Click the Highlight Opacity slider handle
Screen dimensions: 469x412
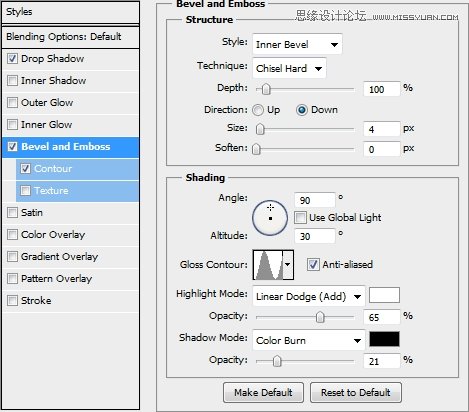coord(320,317)
